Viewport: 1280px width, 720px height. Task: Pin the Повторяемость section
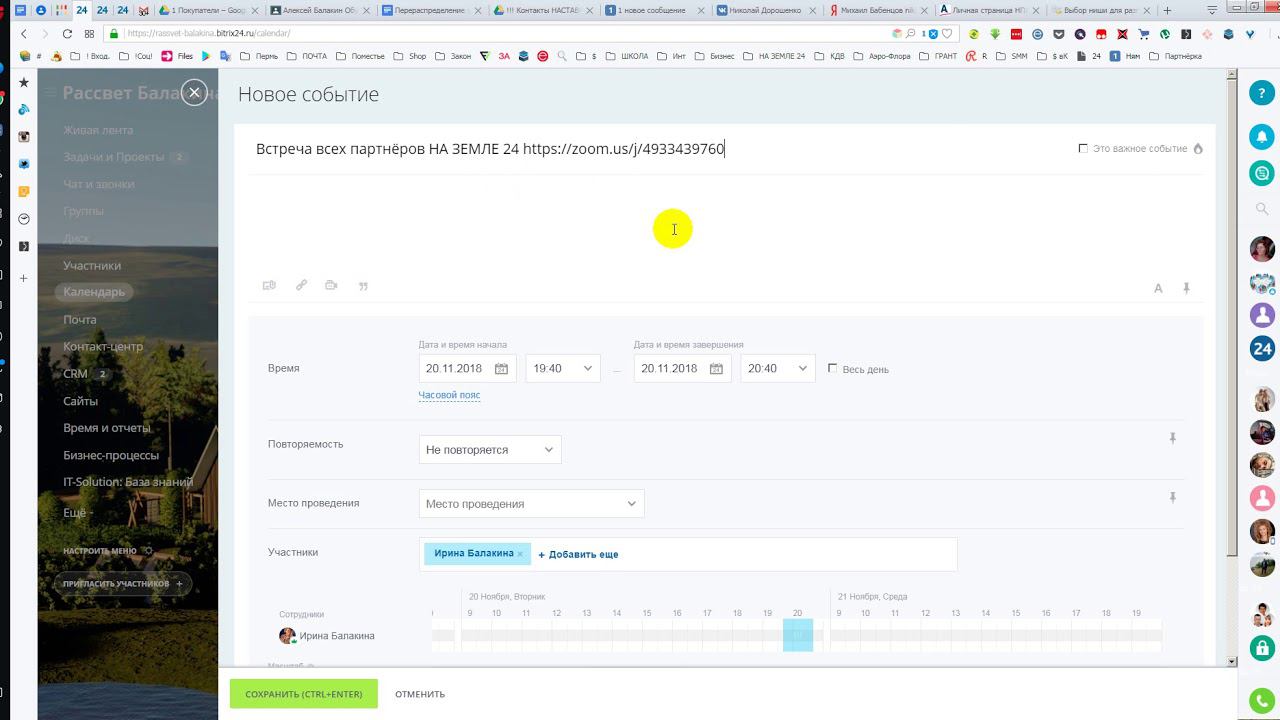pyautogui.click(x=1173, y=438)
